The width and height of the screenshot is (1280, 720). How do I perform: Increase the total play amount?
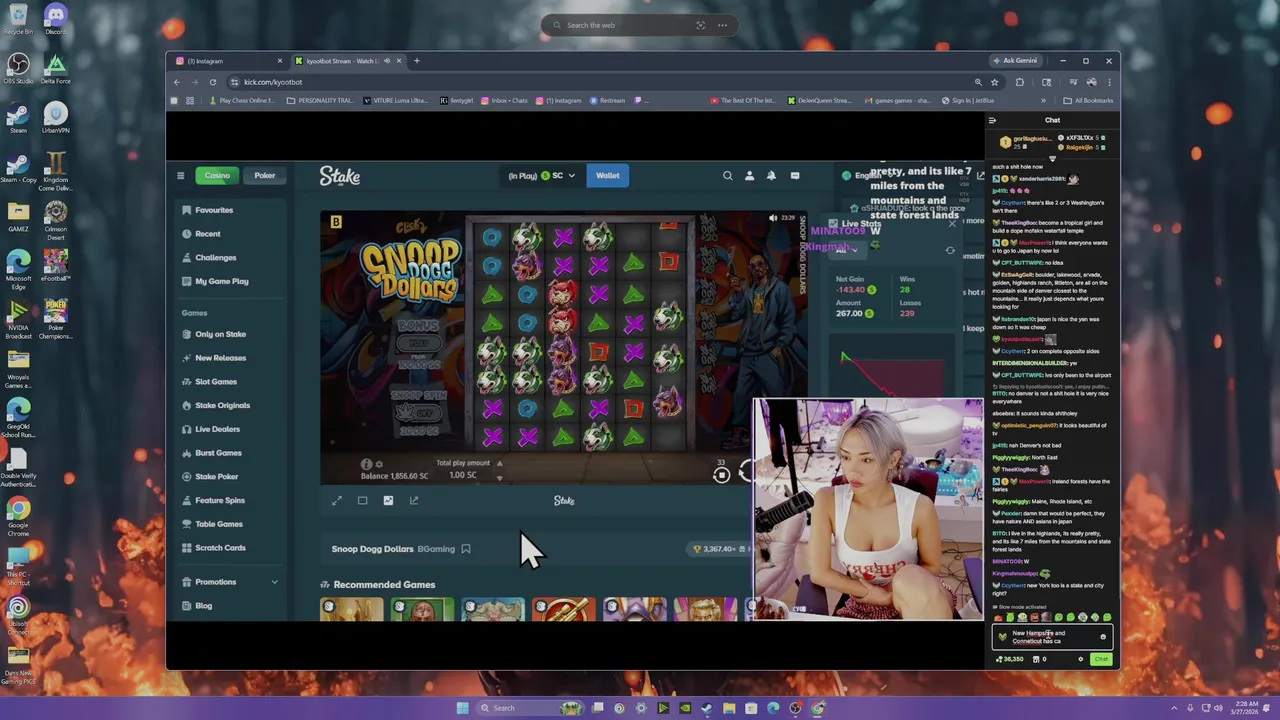tap(499, 463)
